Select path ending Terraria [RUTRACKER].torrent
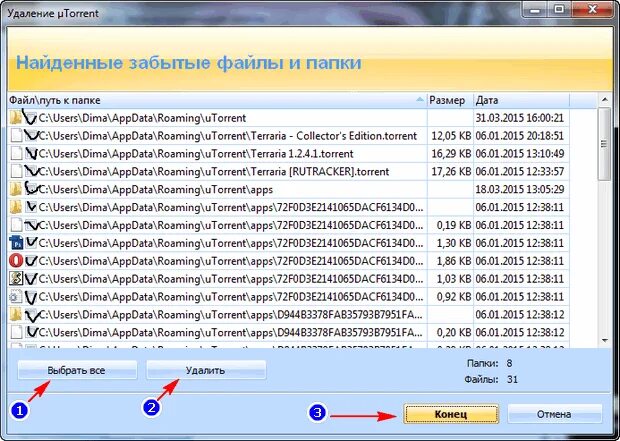The height and width of the screenshot is (441, 620). pos(214,171)
